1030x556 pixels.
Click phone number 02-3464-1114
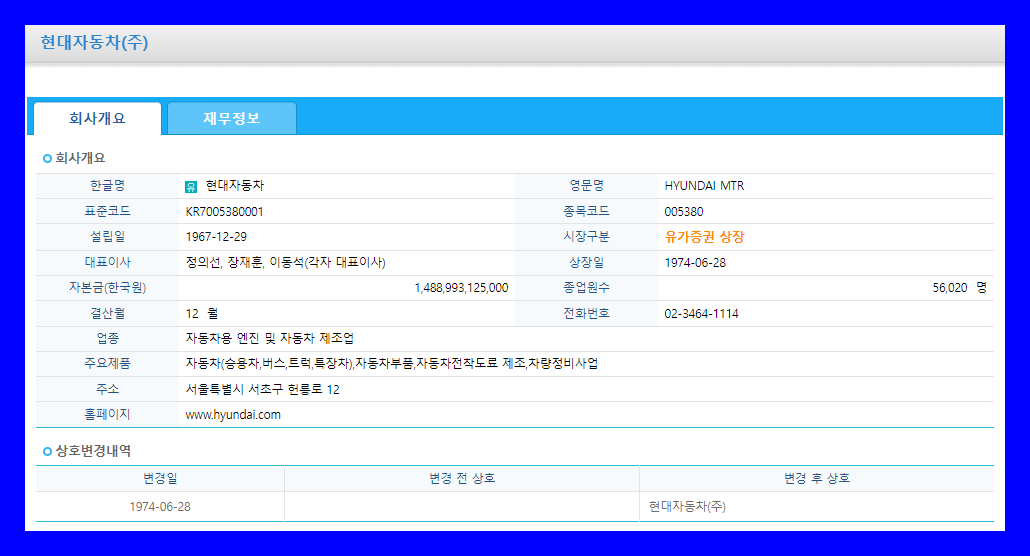tap(702, 313)
